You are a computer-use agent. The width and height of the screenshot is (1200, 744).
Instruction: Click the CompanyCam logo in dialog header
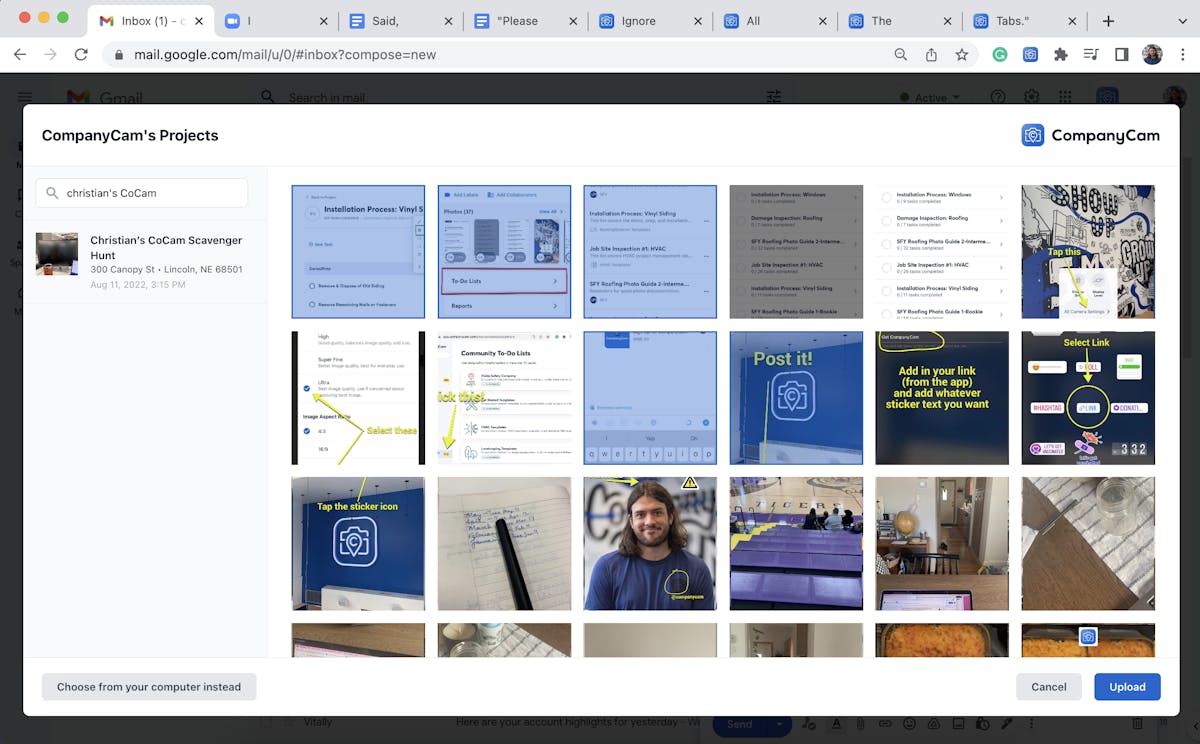click(x=1090, y=135)
